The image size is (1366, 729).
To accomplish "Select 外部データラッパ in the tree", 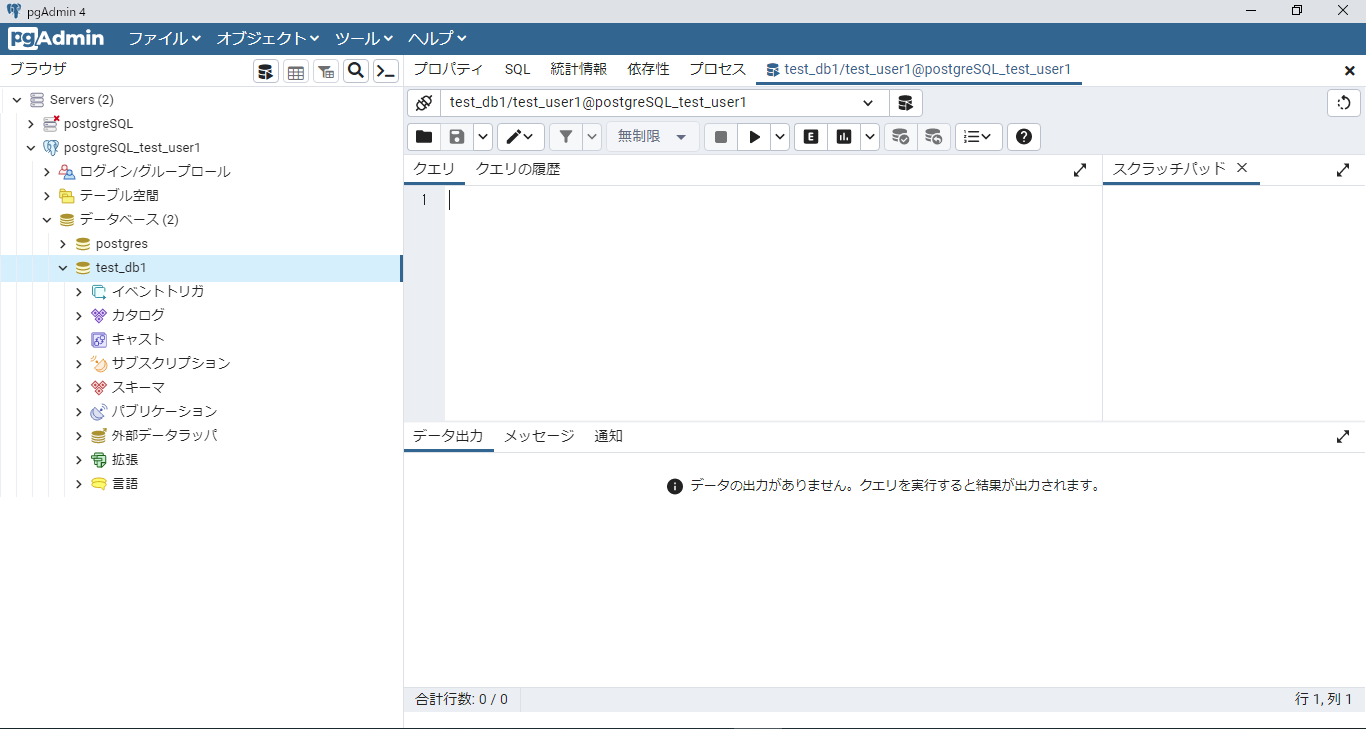I will (164, 436).
